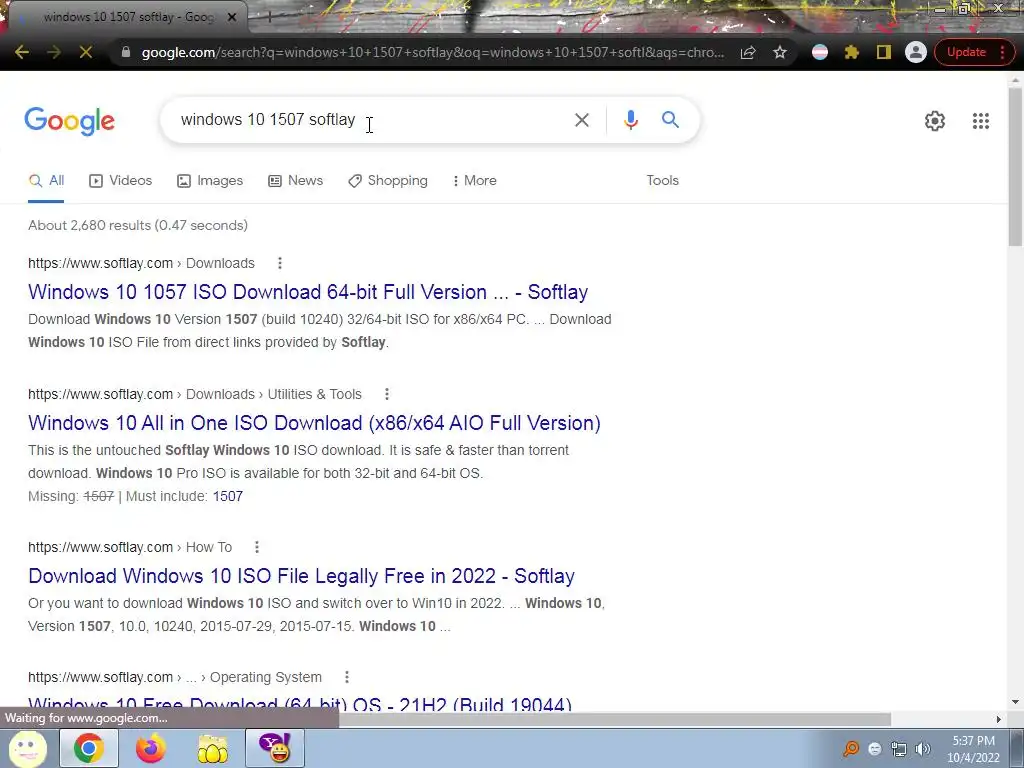Submit search with magnifier icon
Viewport: 1024px width, 768px height.
[670, 120]
